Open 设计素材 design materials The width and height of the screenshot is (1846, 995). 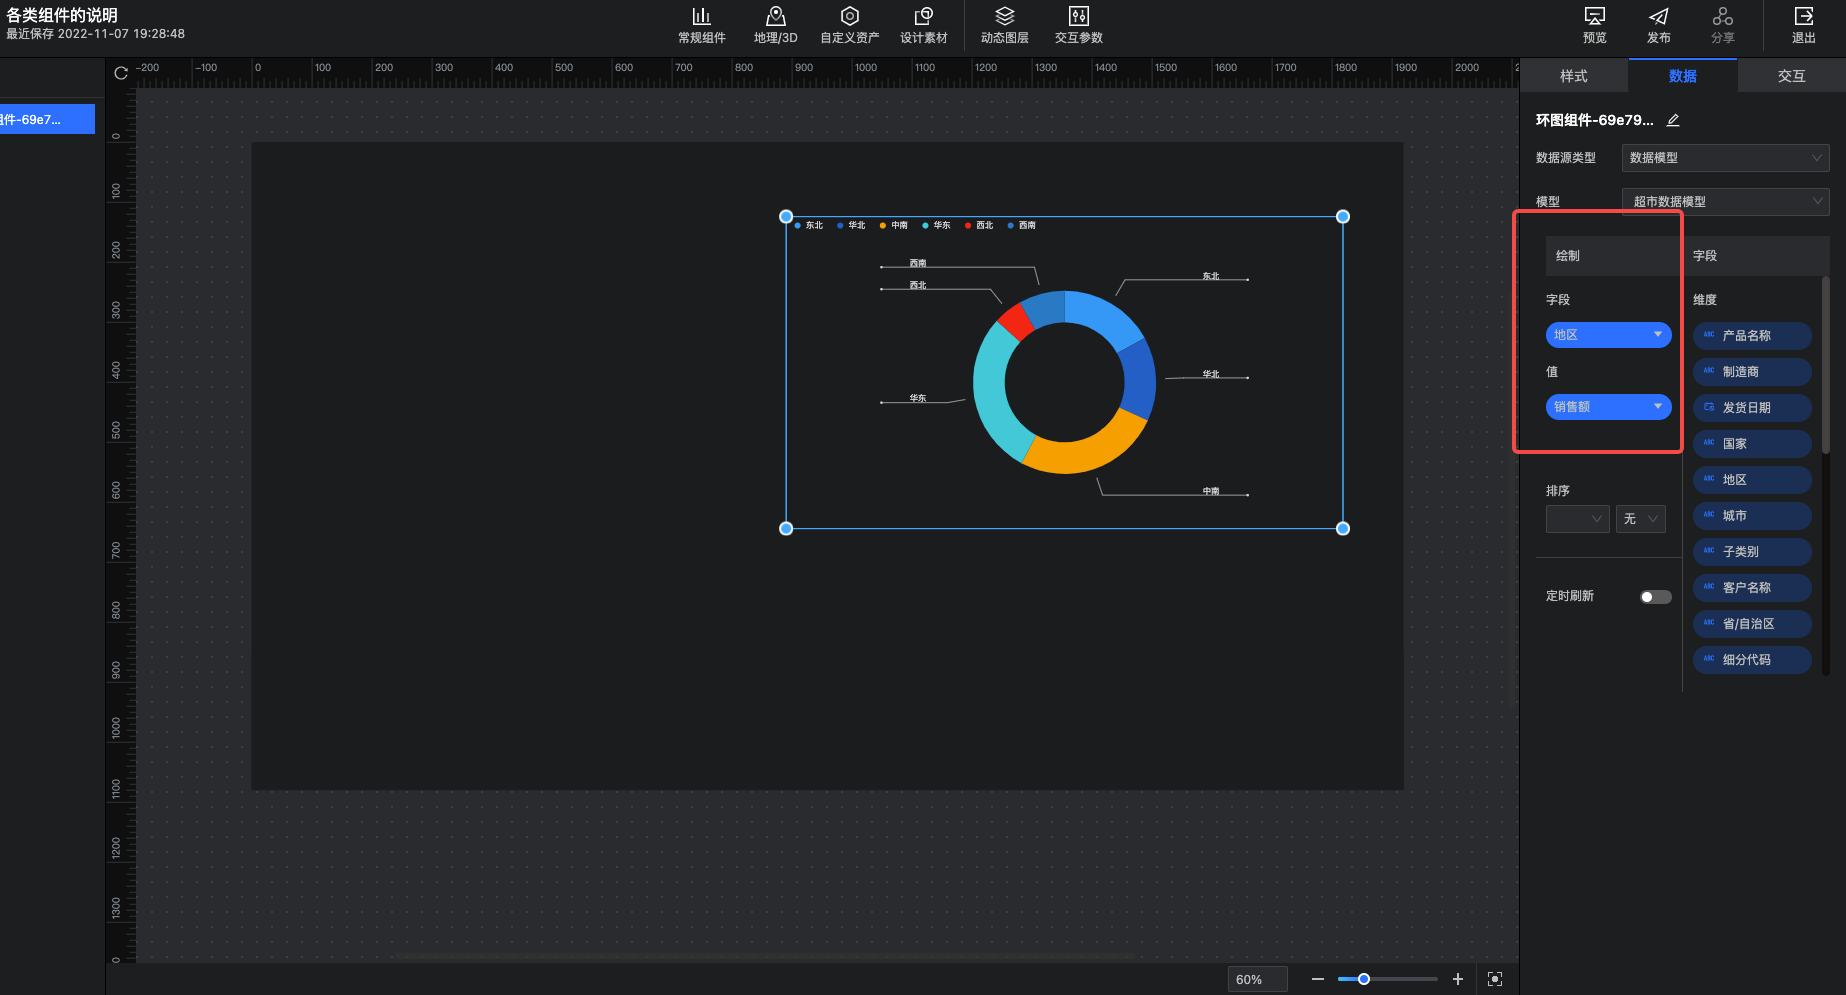tap(923, 25)
